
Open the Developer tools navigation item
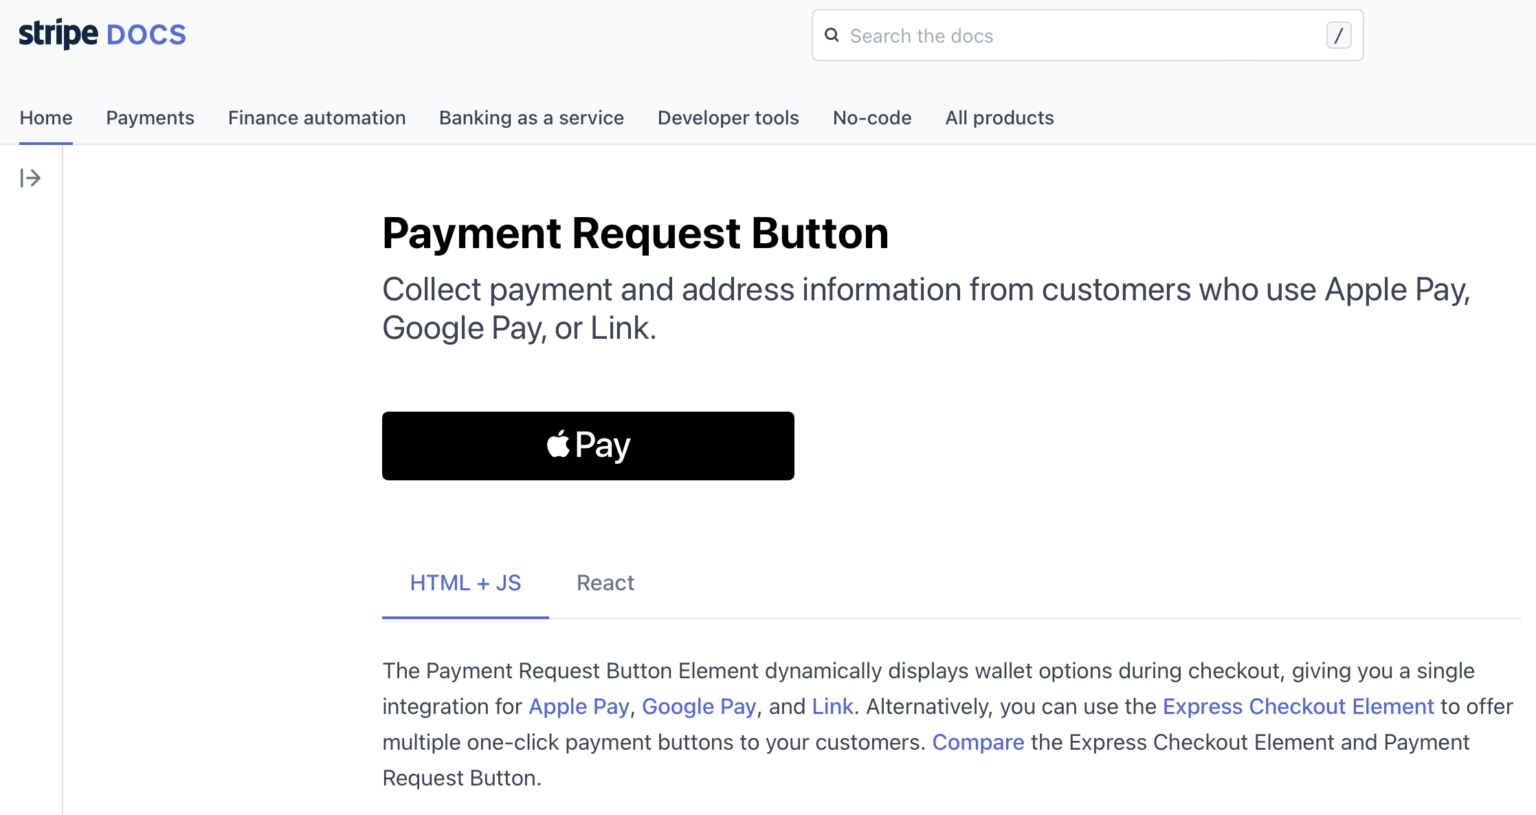pos(728,118)
